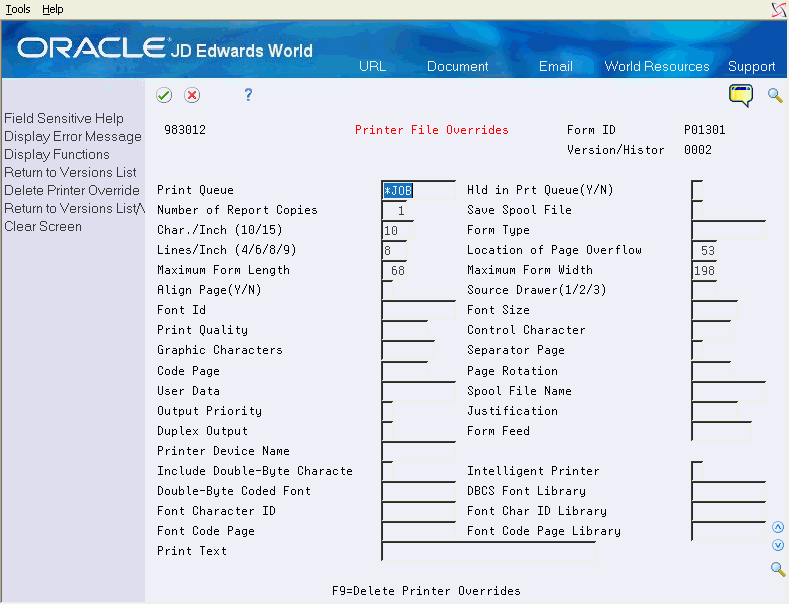Click the Char./Inch input field
The width and height of the screenshot is (789, 604).
point(398,231)
